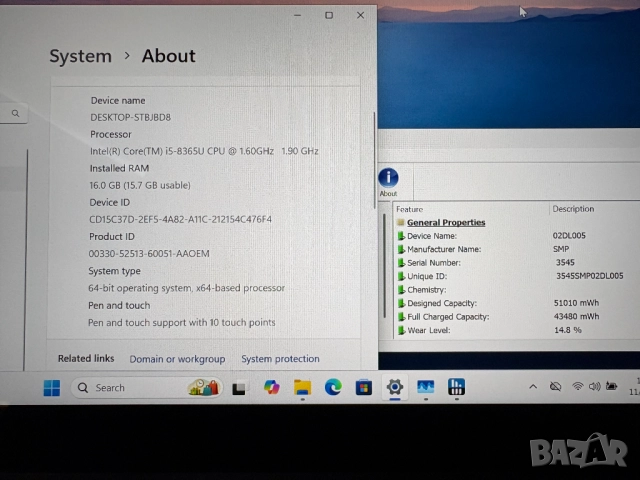Select the Wear Level row icon
This screenshot has width=640, height=480.
pyautogui.click(x=402, y=330)
